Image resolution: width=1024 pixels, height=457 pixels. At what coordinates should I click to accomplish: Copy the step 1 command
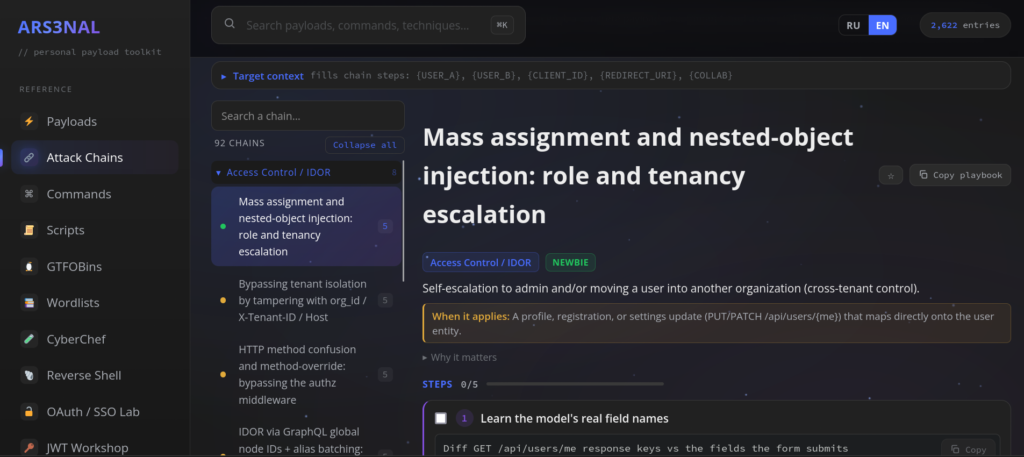[x=968, y=449]
